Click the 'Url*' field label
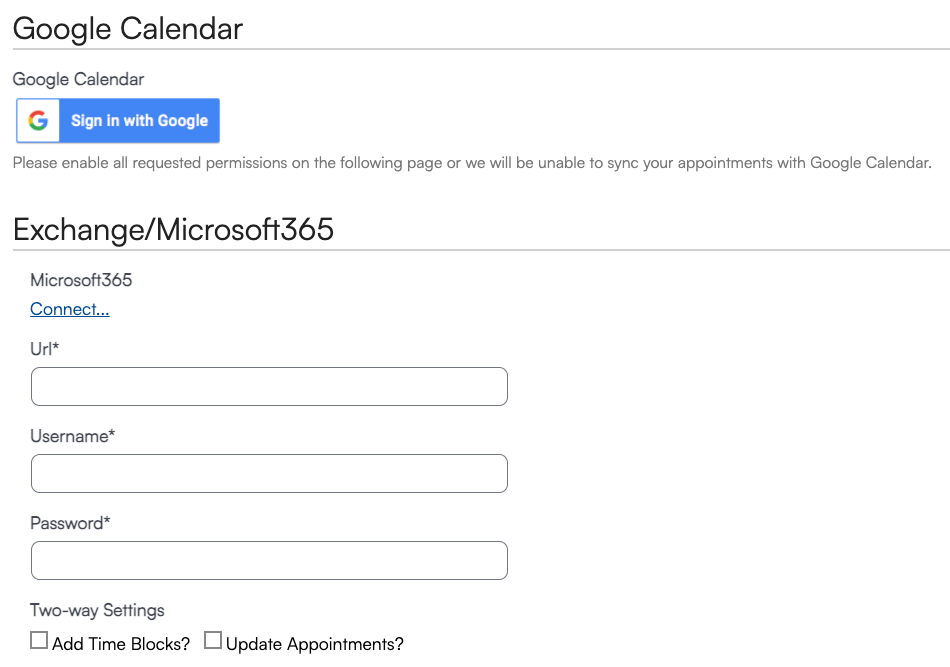Viewport: 950px width, 667px height. point(45,349)
